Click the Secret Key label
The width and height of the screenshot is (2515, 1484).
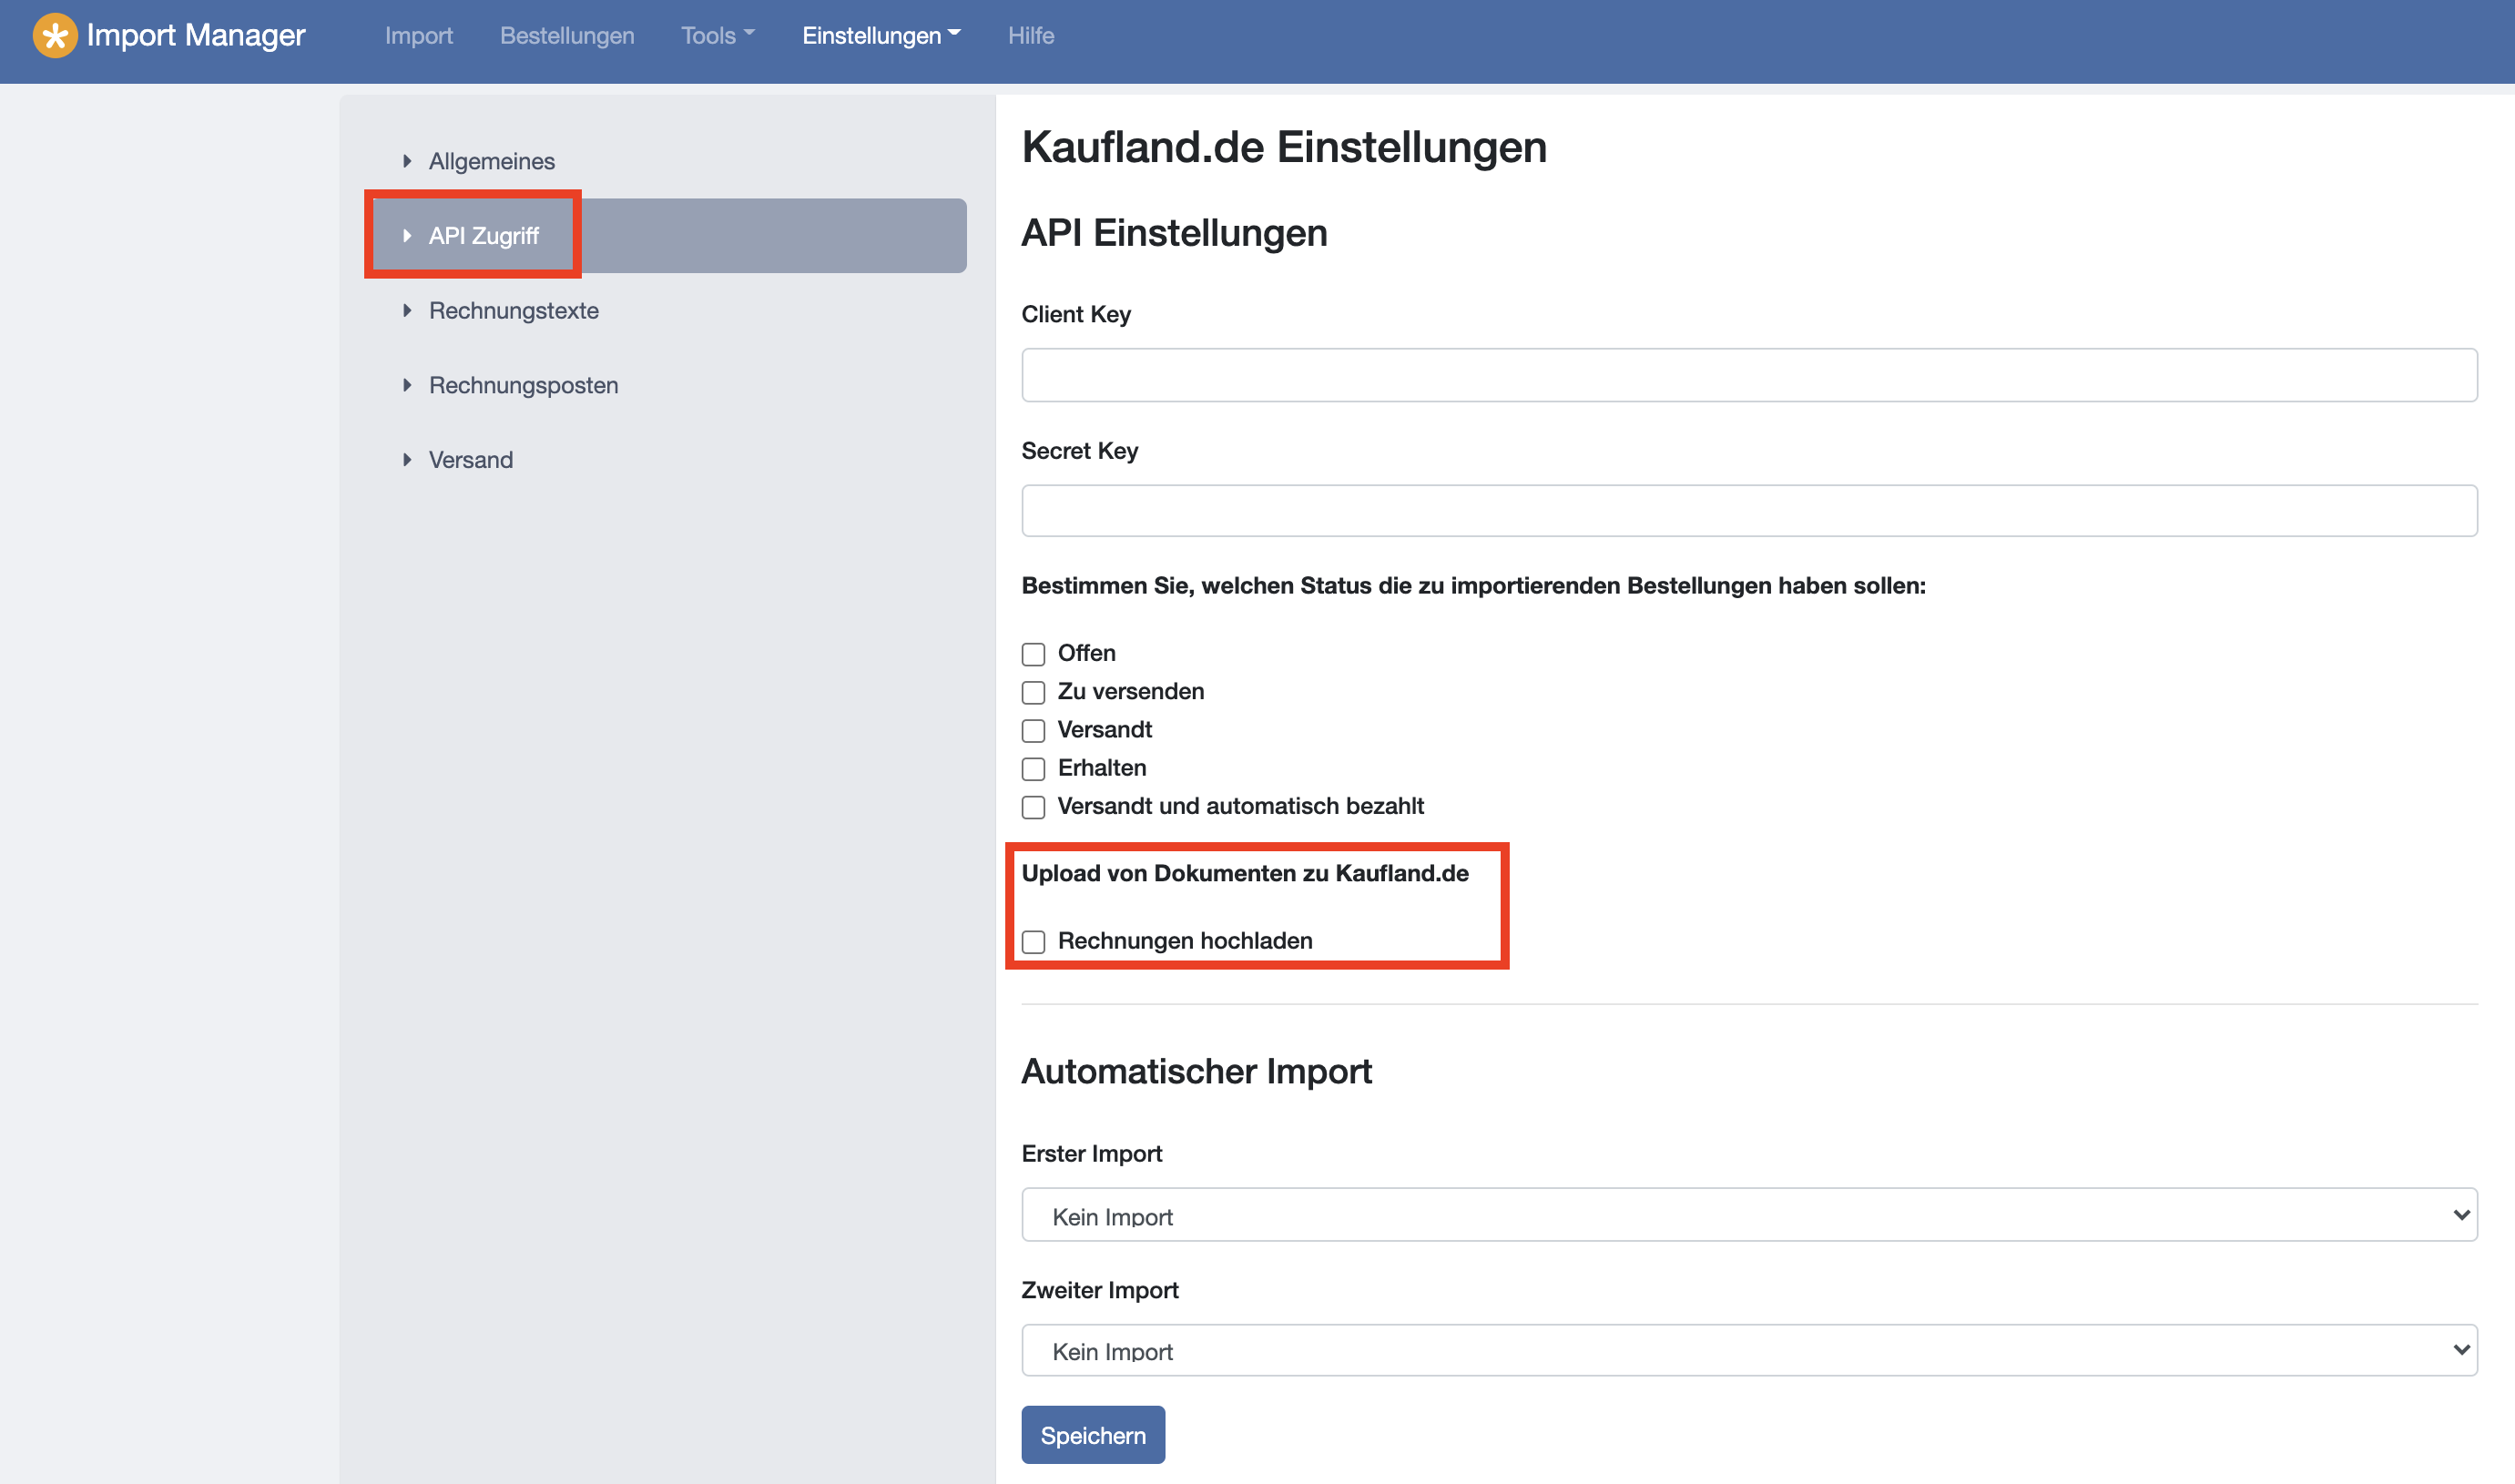1080,451
